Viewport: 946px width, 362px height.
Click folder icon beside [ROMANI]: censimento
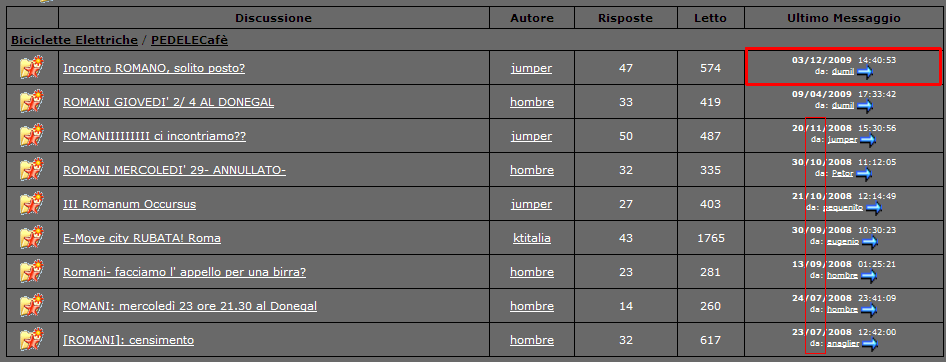tap(32, 340)
